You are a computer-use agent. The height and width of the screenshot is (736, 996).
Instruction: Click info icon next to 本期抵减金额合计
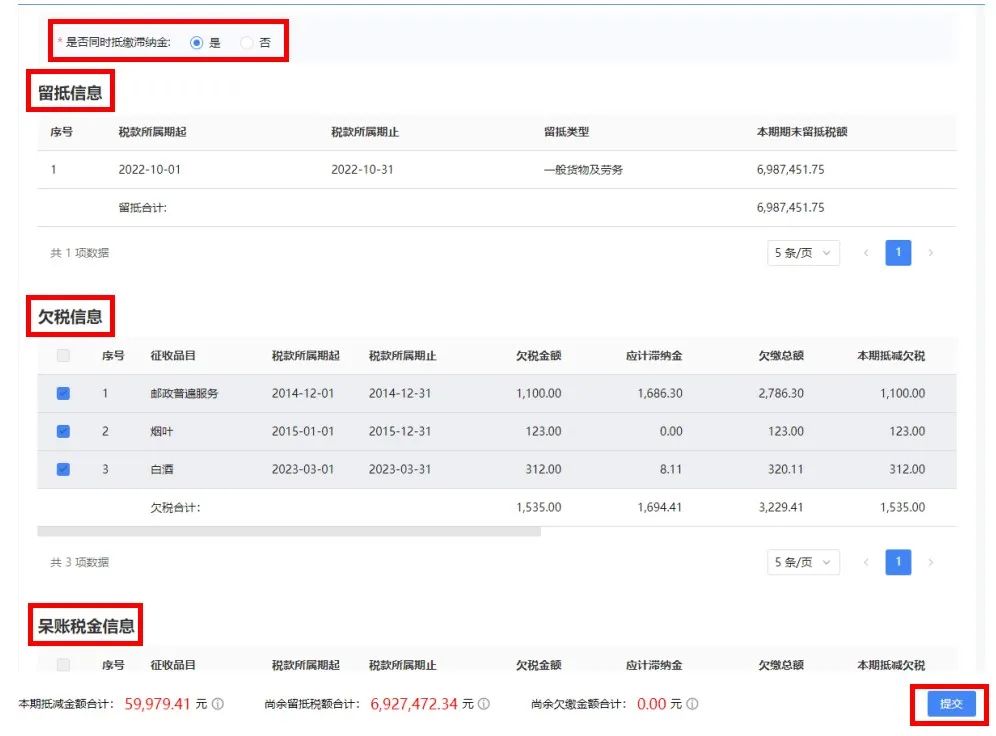tap(218, 704)
